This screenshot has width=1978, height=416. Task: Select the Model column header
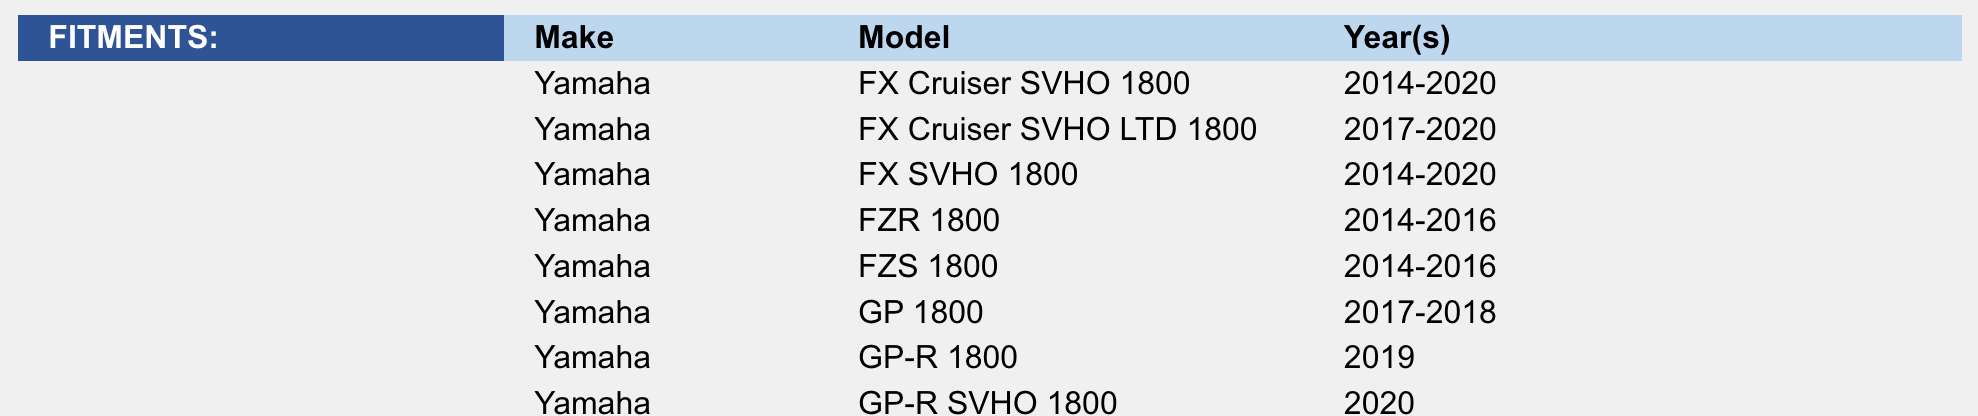904,38
